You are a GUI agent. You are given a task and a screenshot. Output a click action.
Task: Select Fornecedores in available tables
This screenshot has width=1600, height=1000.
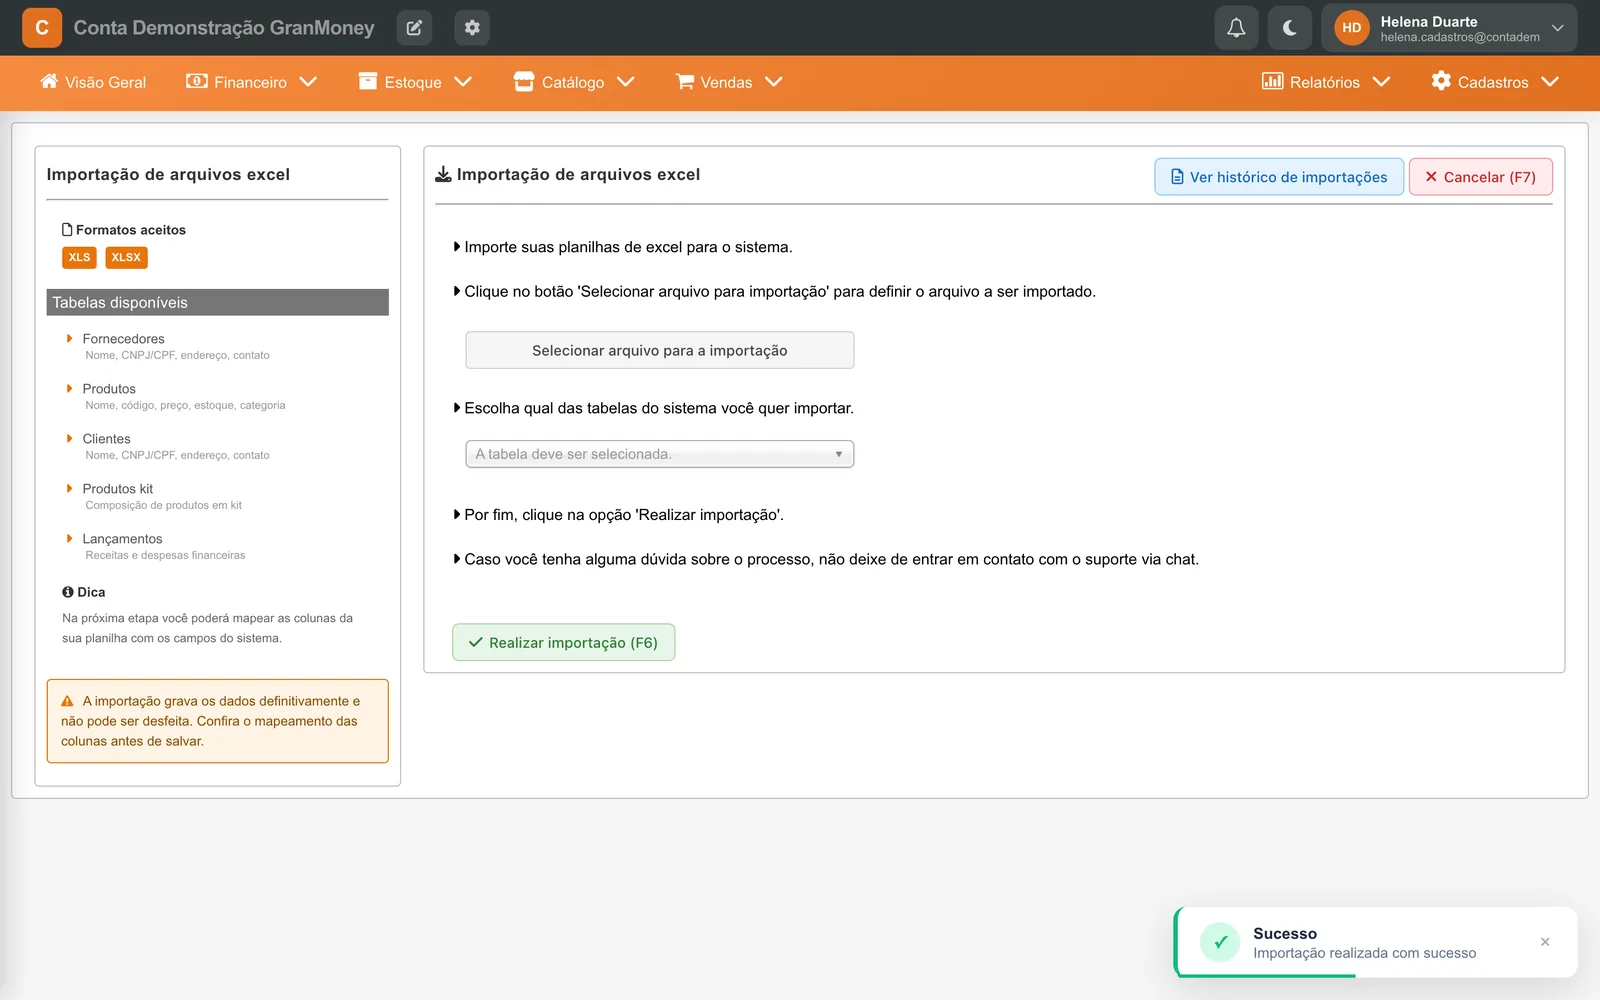pyautogui.click(x=123, y=339)
